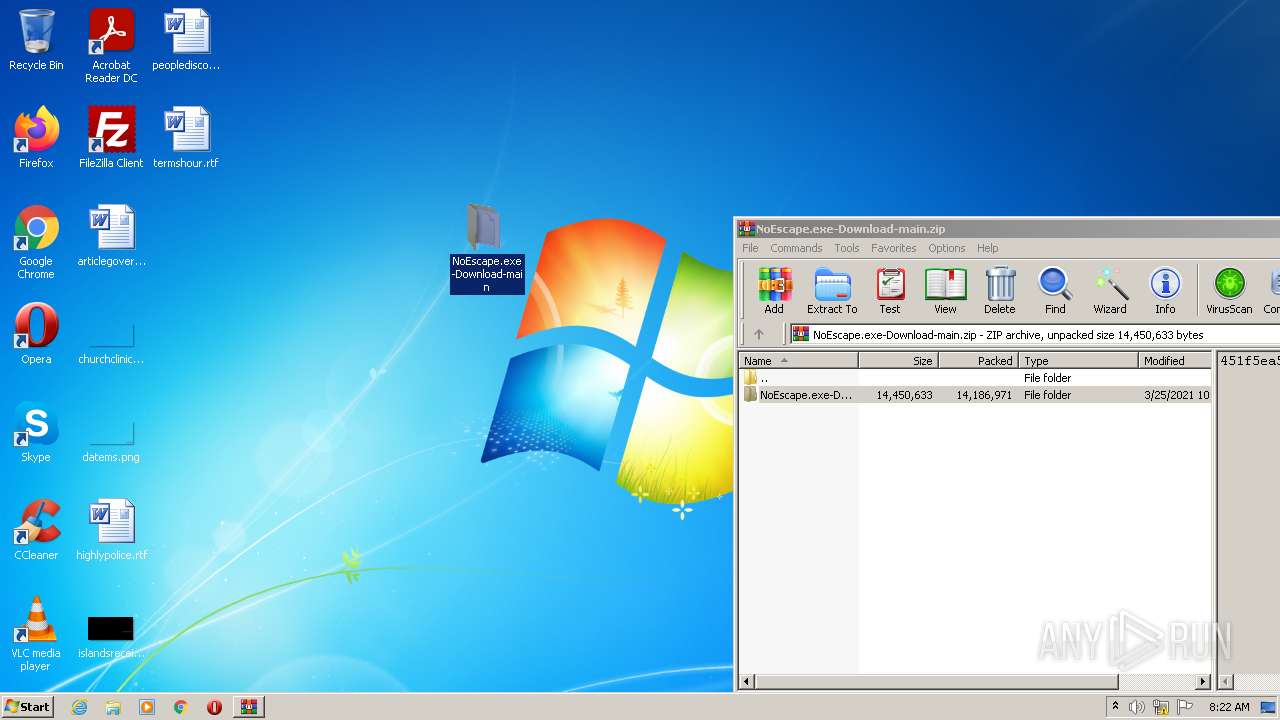Click the taskbar clock showing 8:22 AM

1229,707
